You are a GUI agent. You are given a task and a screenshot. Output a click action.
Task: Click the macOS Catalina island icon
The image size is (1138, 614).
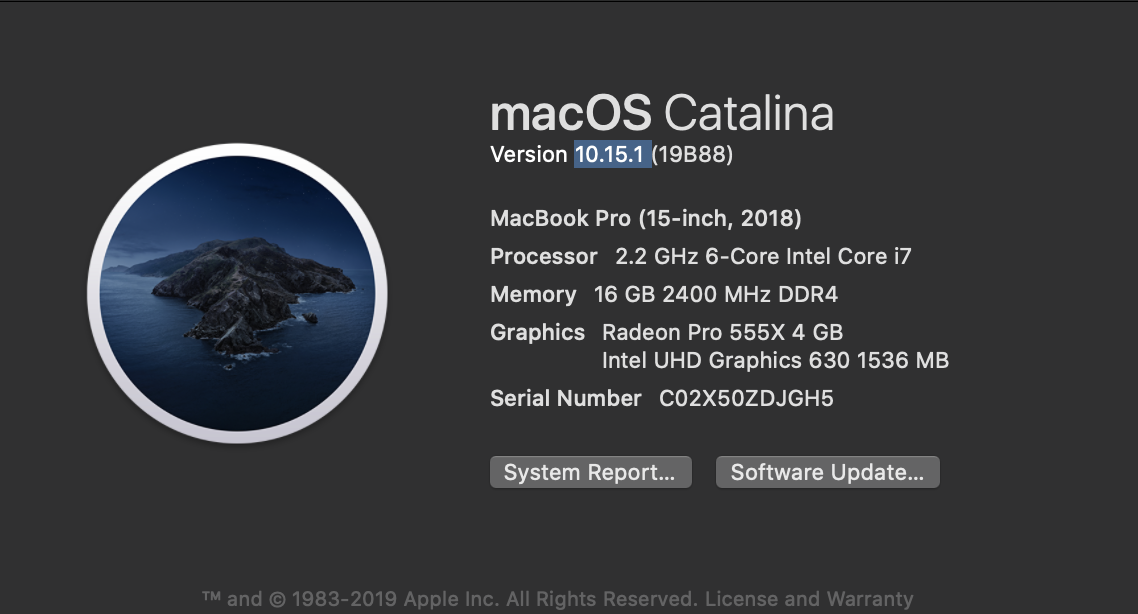(237, 293)
